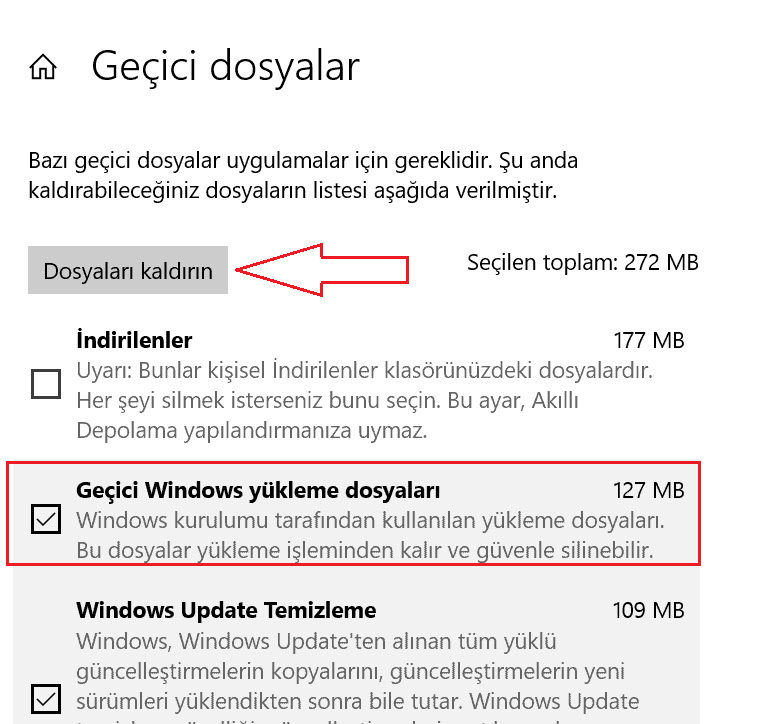The width and height of the screenshot is (759, 724).
Task: Click the Geçici Windows yükleme dosyaları heading
Action: [x=258, y=490]
